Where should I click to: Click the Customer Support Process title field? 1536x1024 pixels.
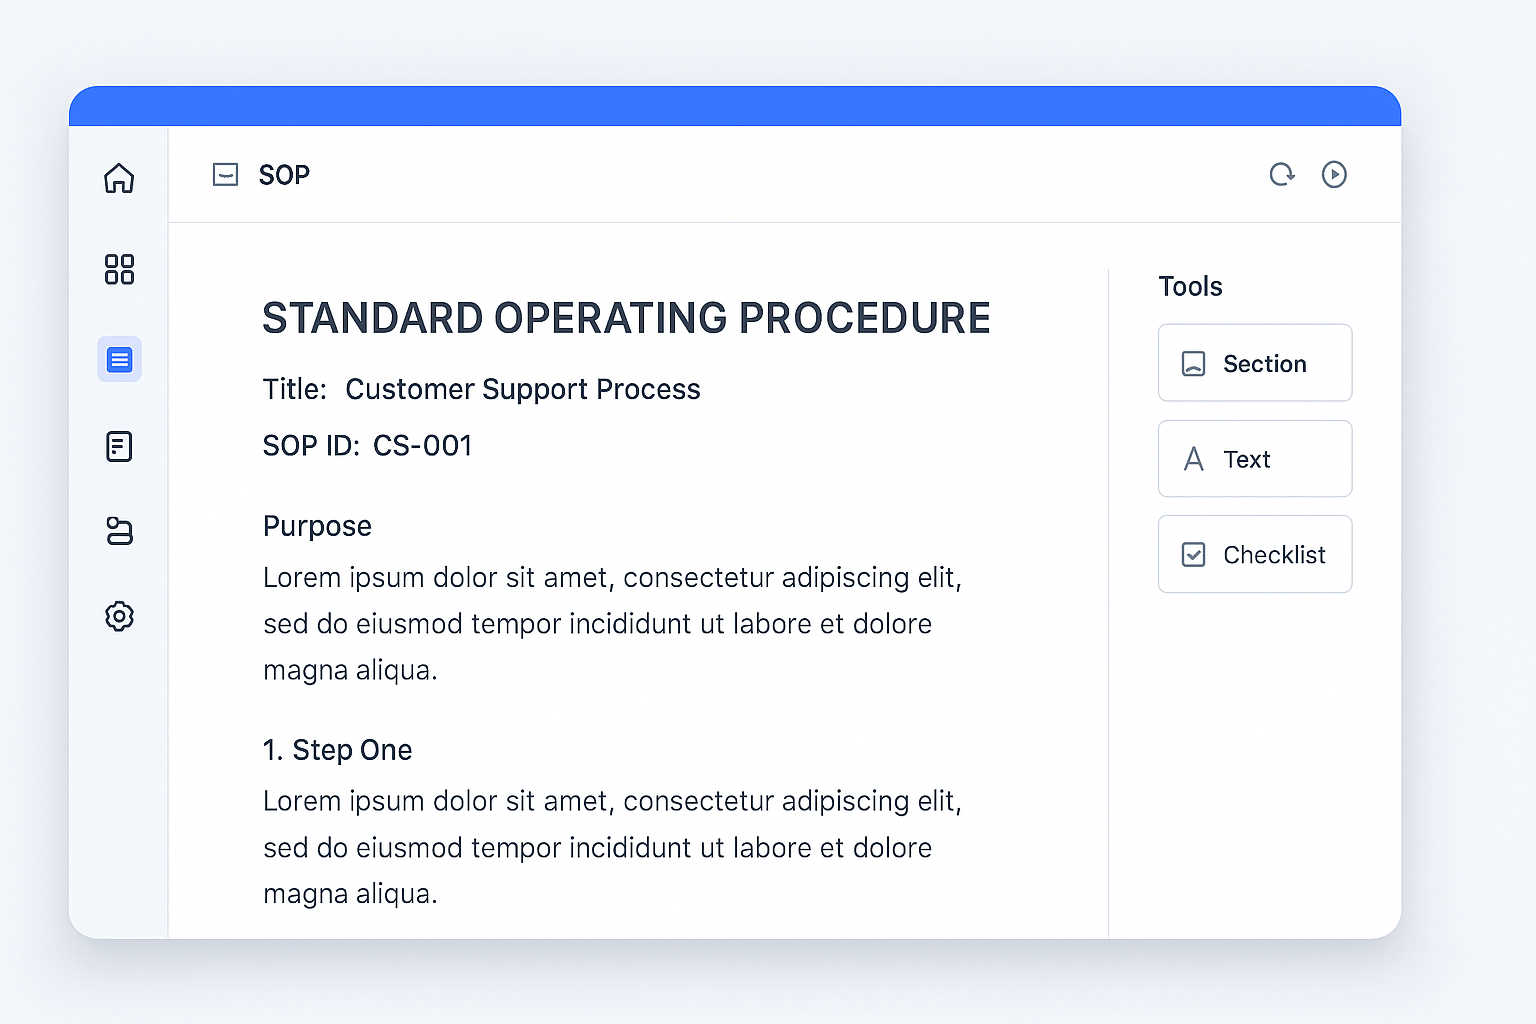tap(522, 389)
